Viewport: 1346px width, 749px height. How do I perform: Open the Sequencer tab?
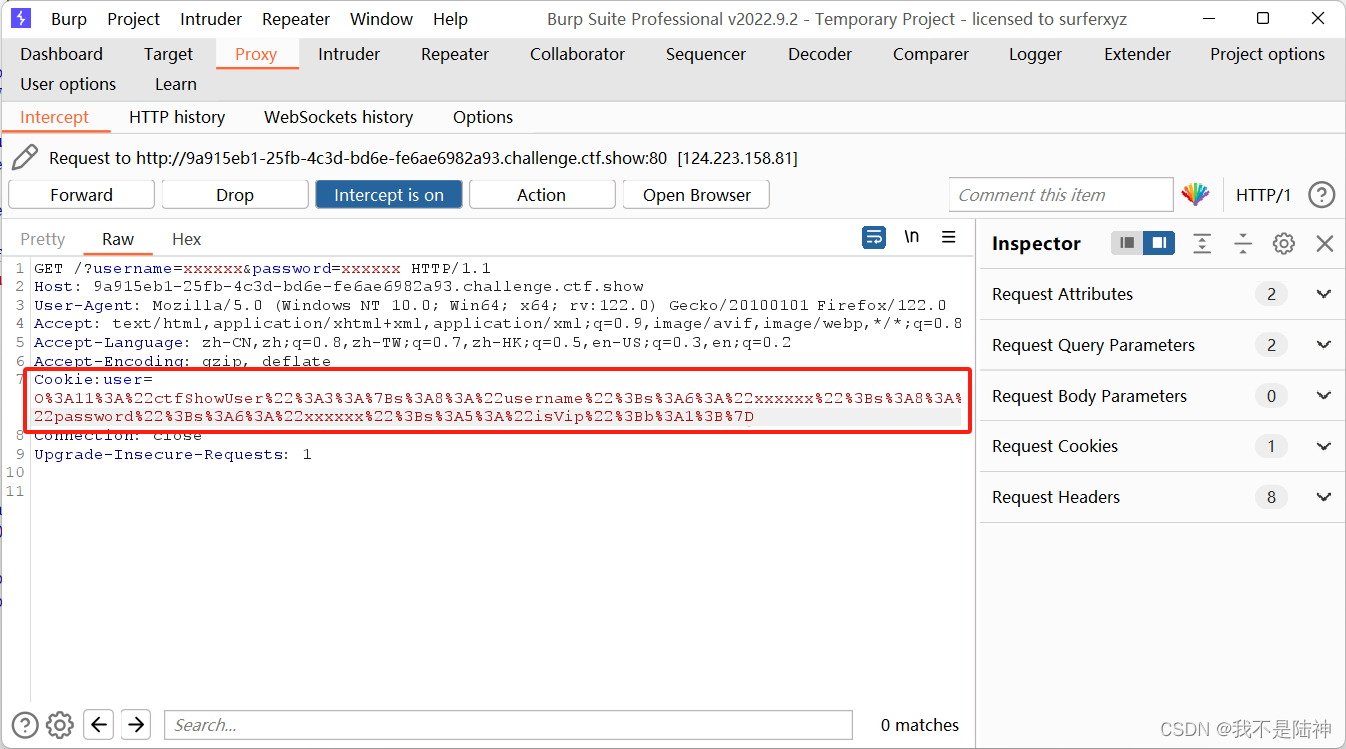706,54
